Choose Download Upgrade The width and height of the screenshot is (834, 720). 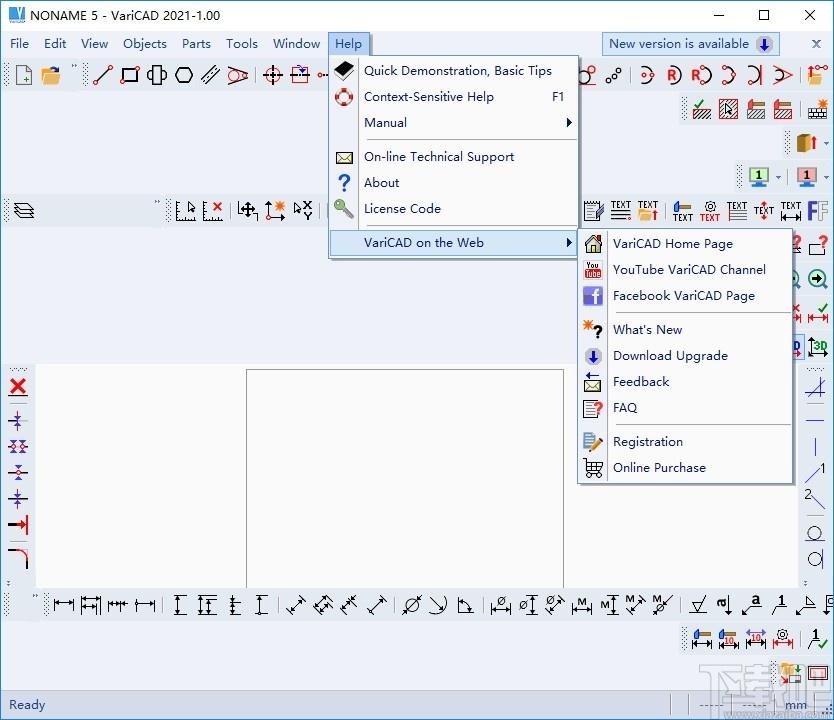686,356
